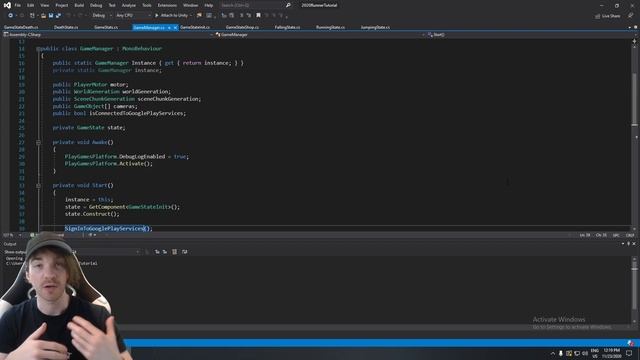Switch to the GameStateShop.cs tab
The image size is (640, 360).
(242, 27)
